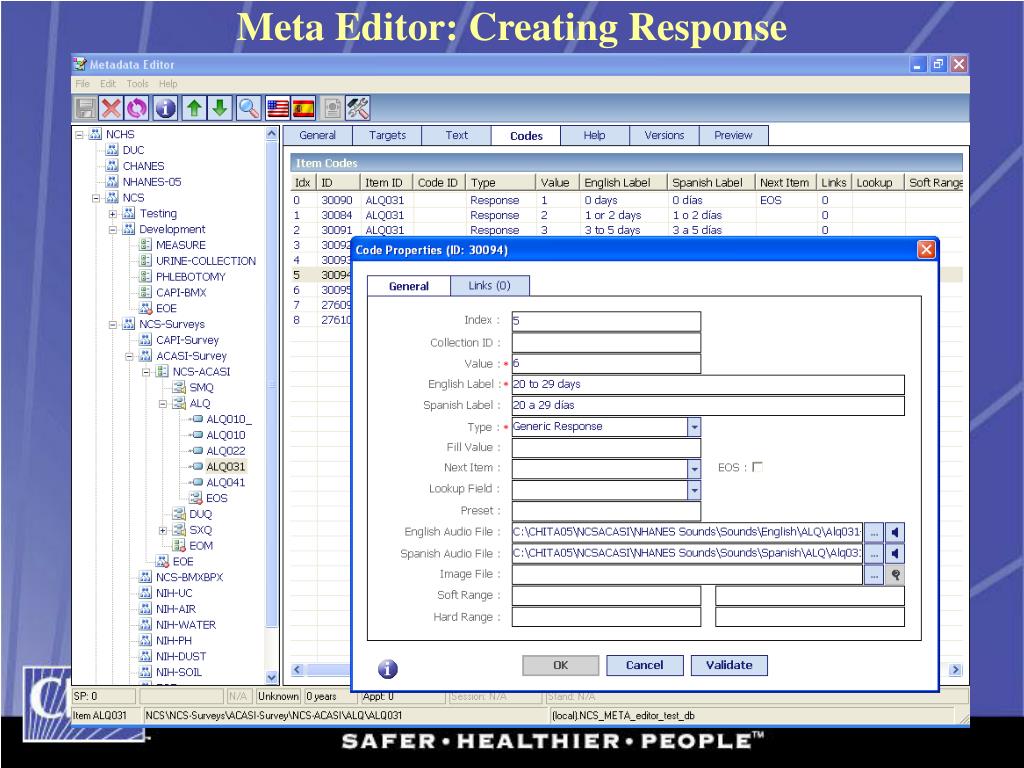Switch to the Versions tab

point(664,135)
